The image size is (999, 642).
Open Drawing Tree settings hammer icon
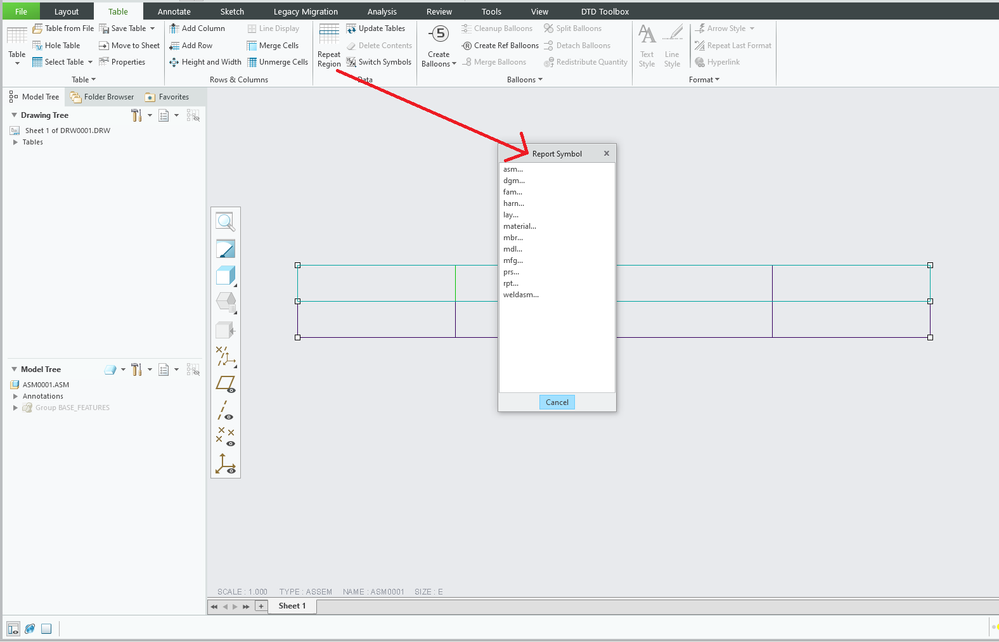pos(136,115)
